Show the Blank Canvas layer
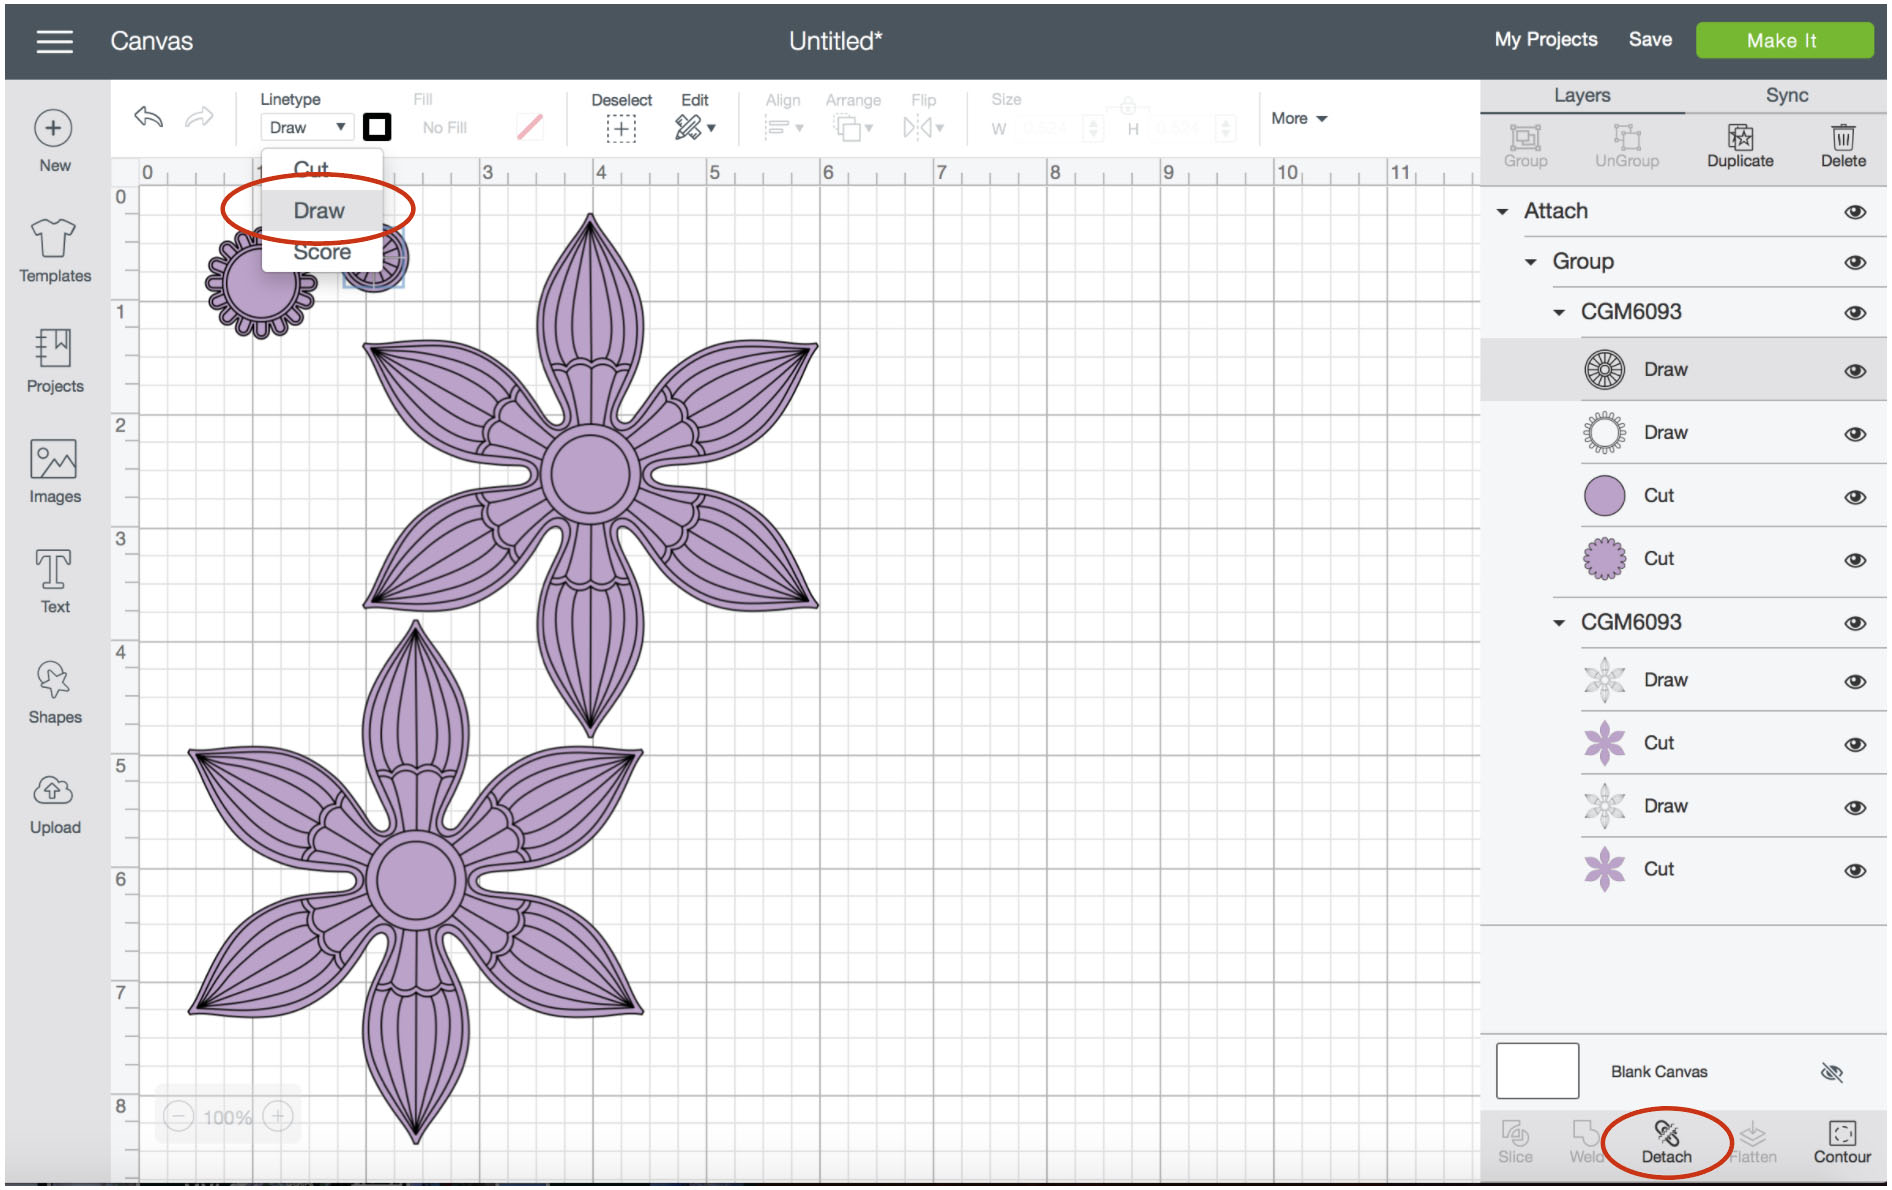The image size is (1892, 1190). tap(1831, 1073)
